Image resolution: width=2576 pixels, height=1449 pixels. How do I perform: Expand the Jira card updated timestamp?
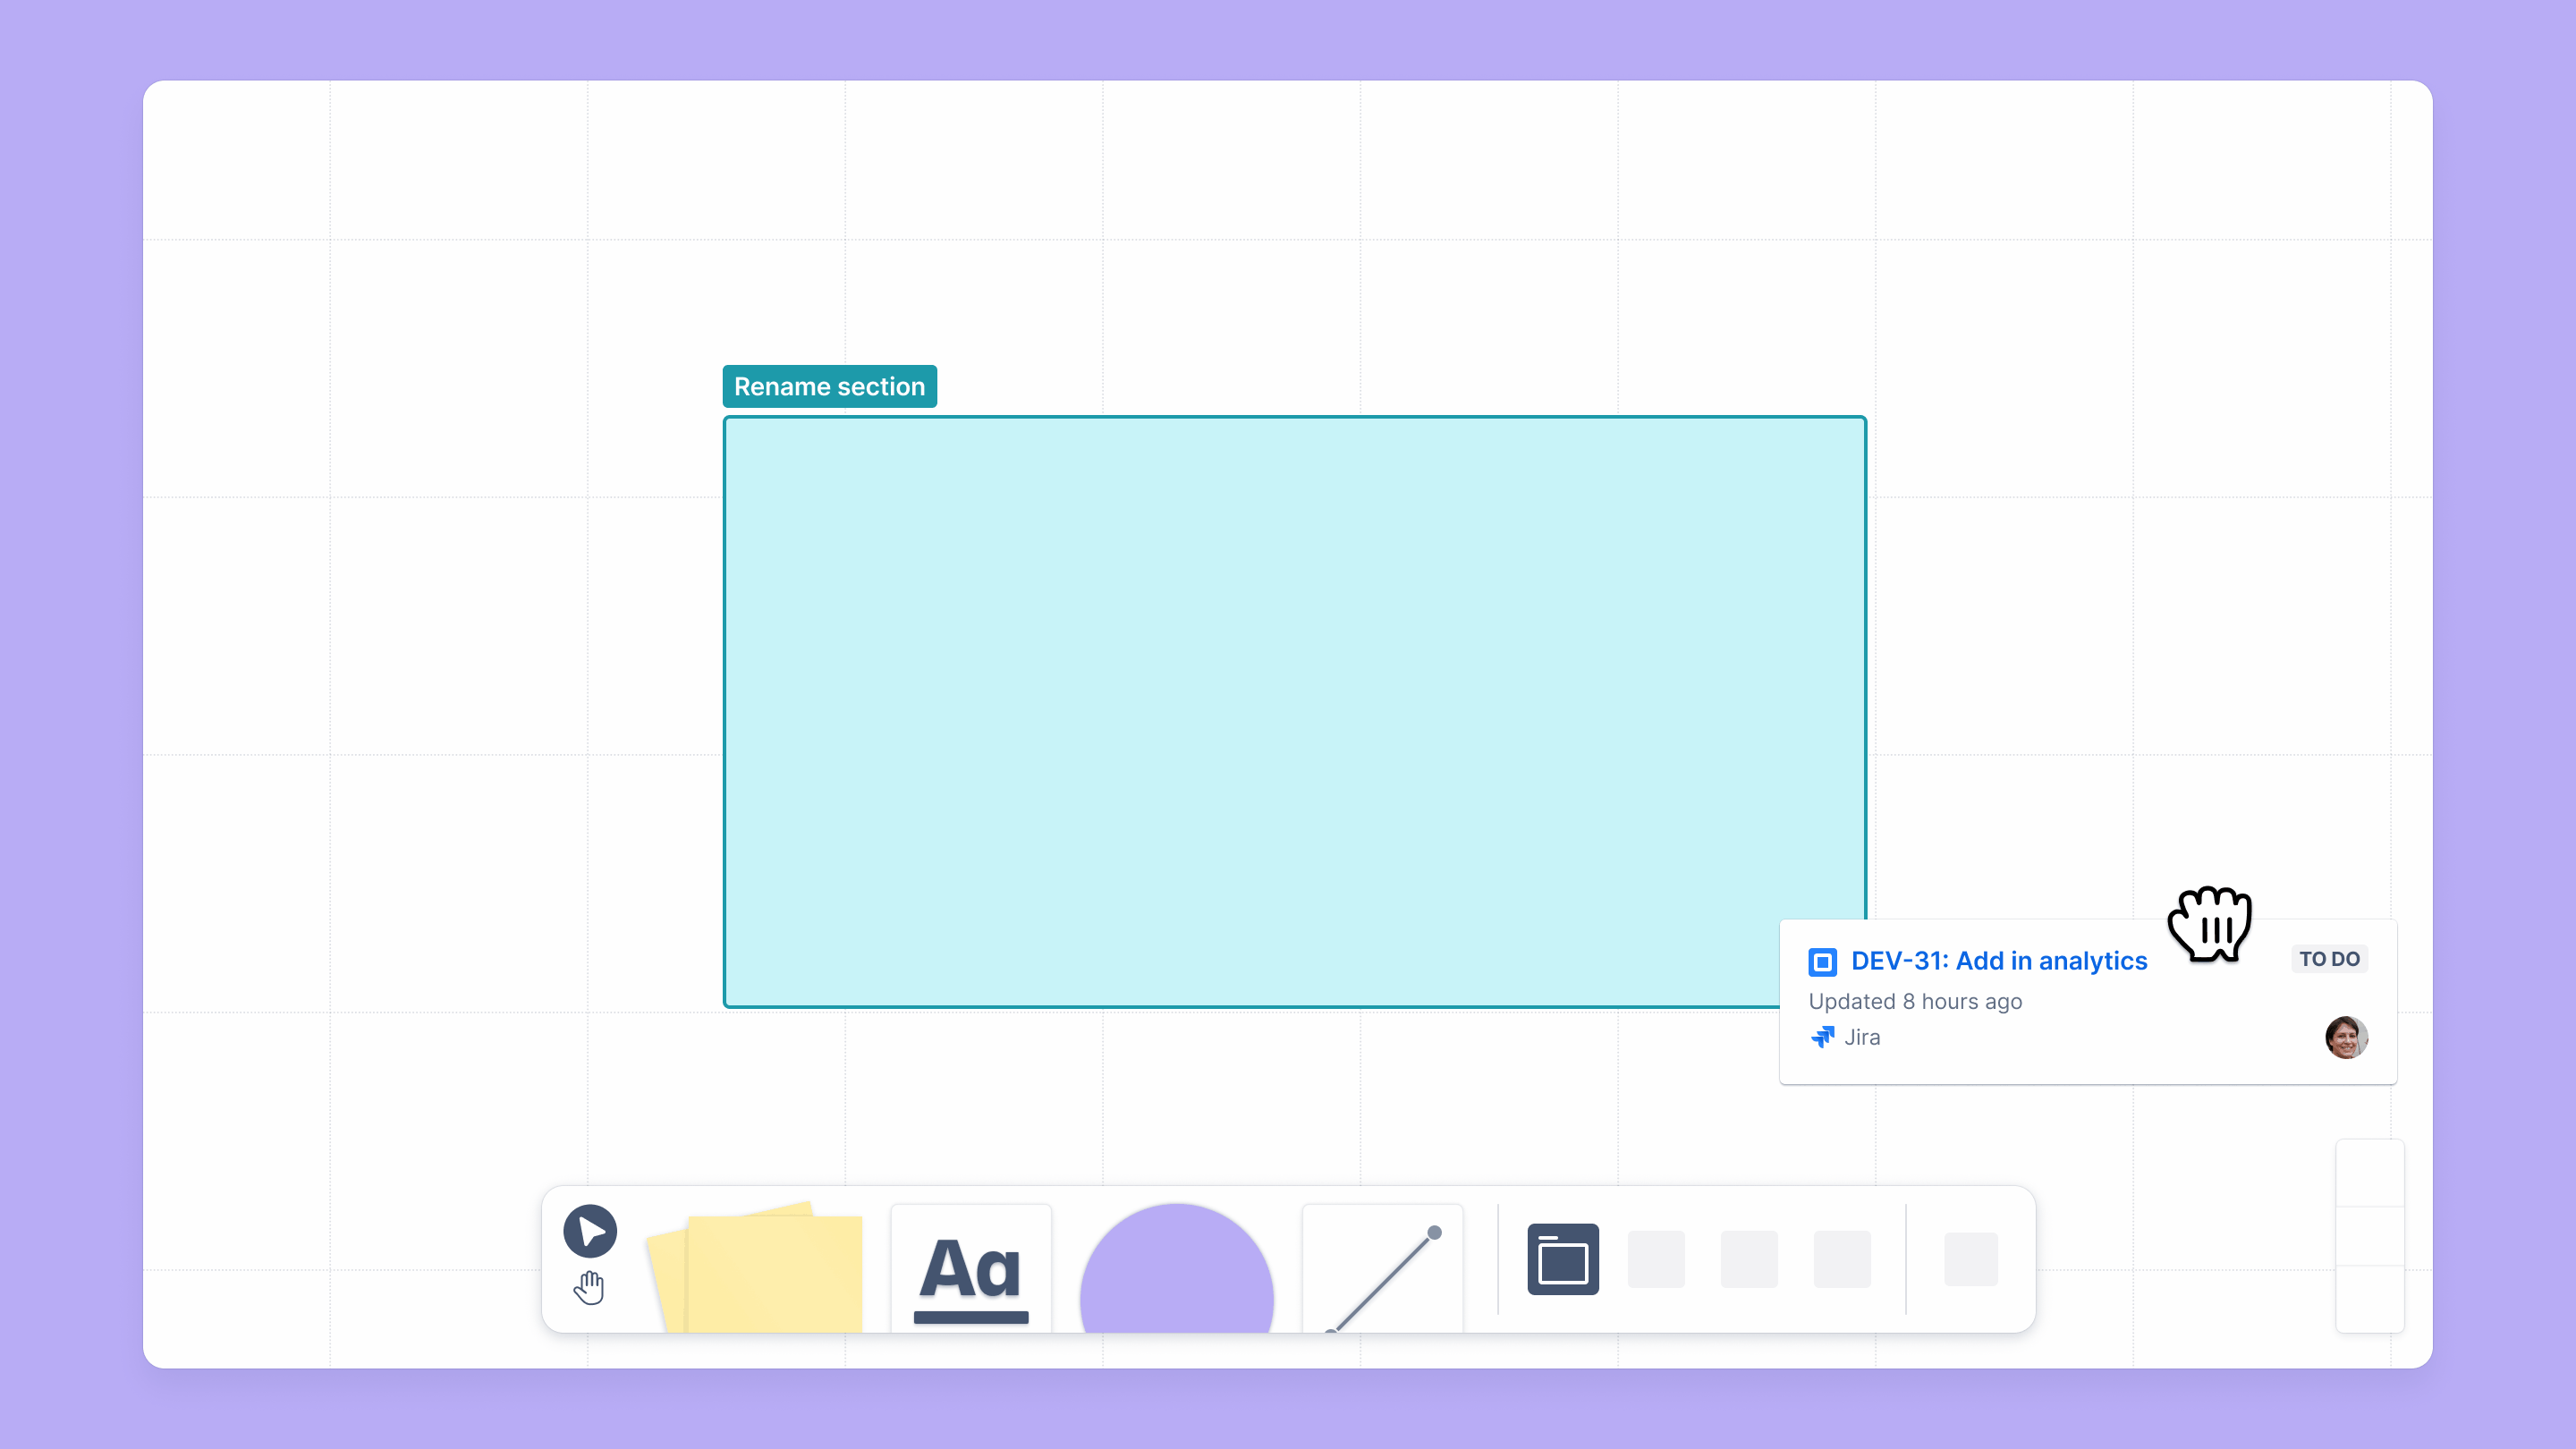1914,1002
